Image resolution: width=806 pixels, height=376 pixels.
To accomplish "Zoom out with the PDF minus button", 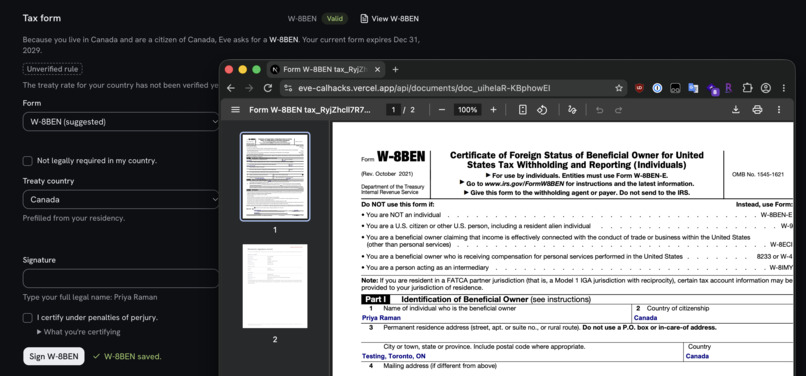I will [442, 110].
